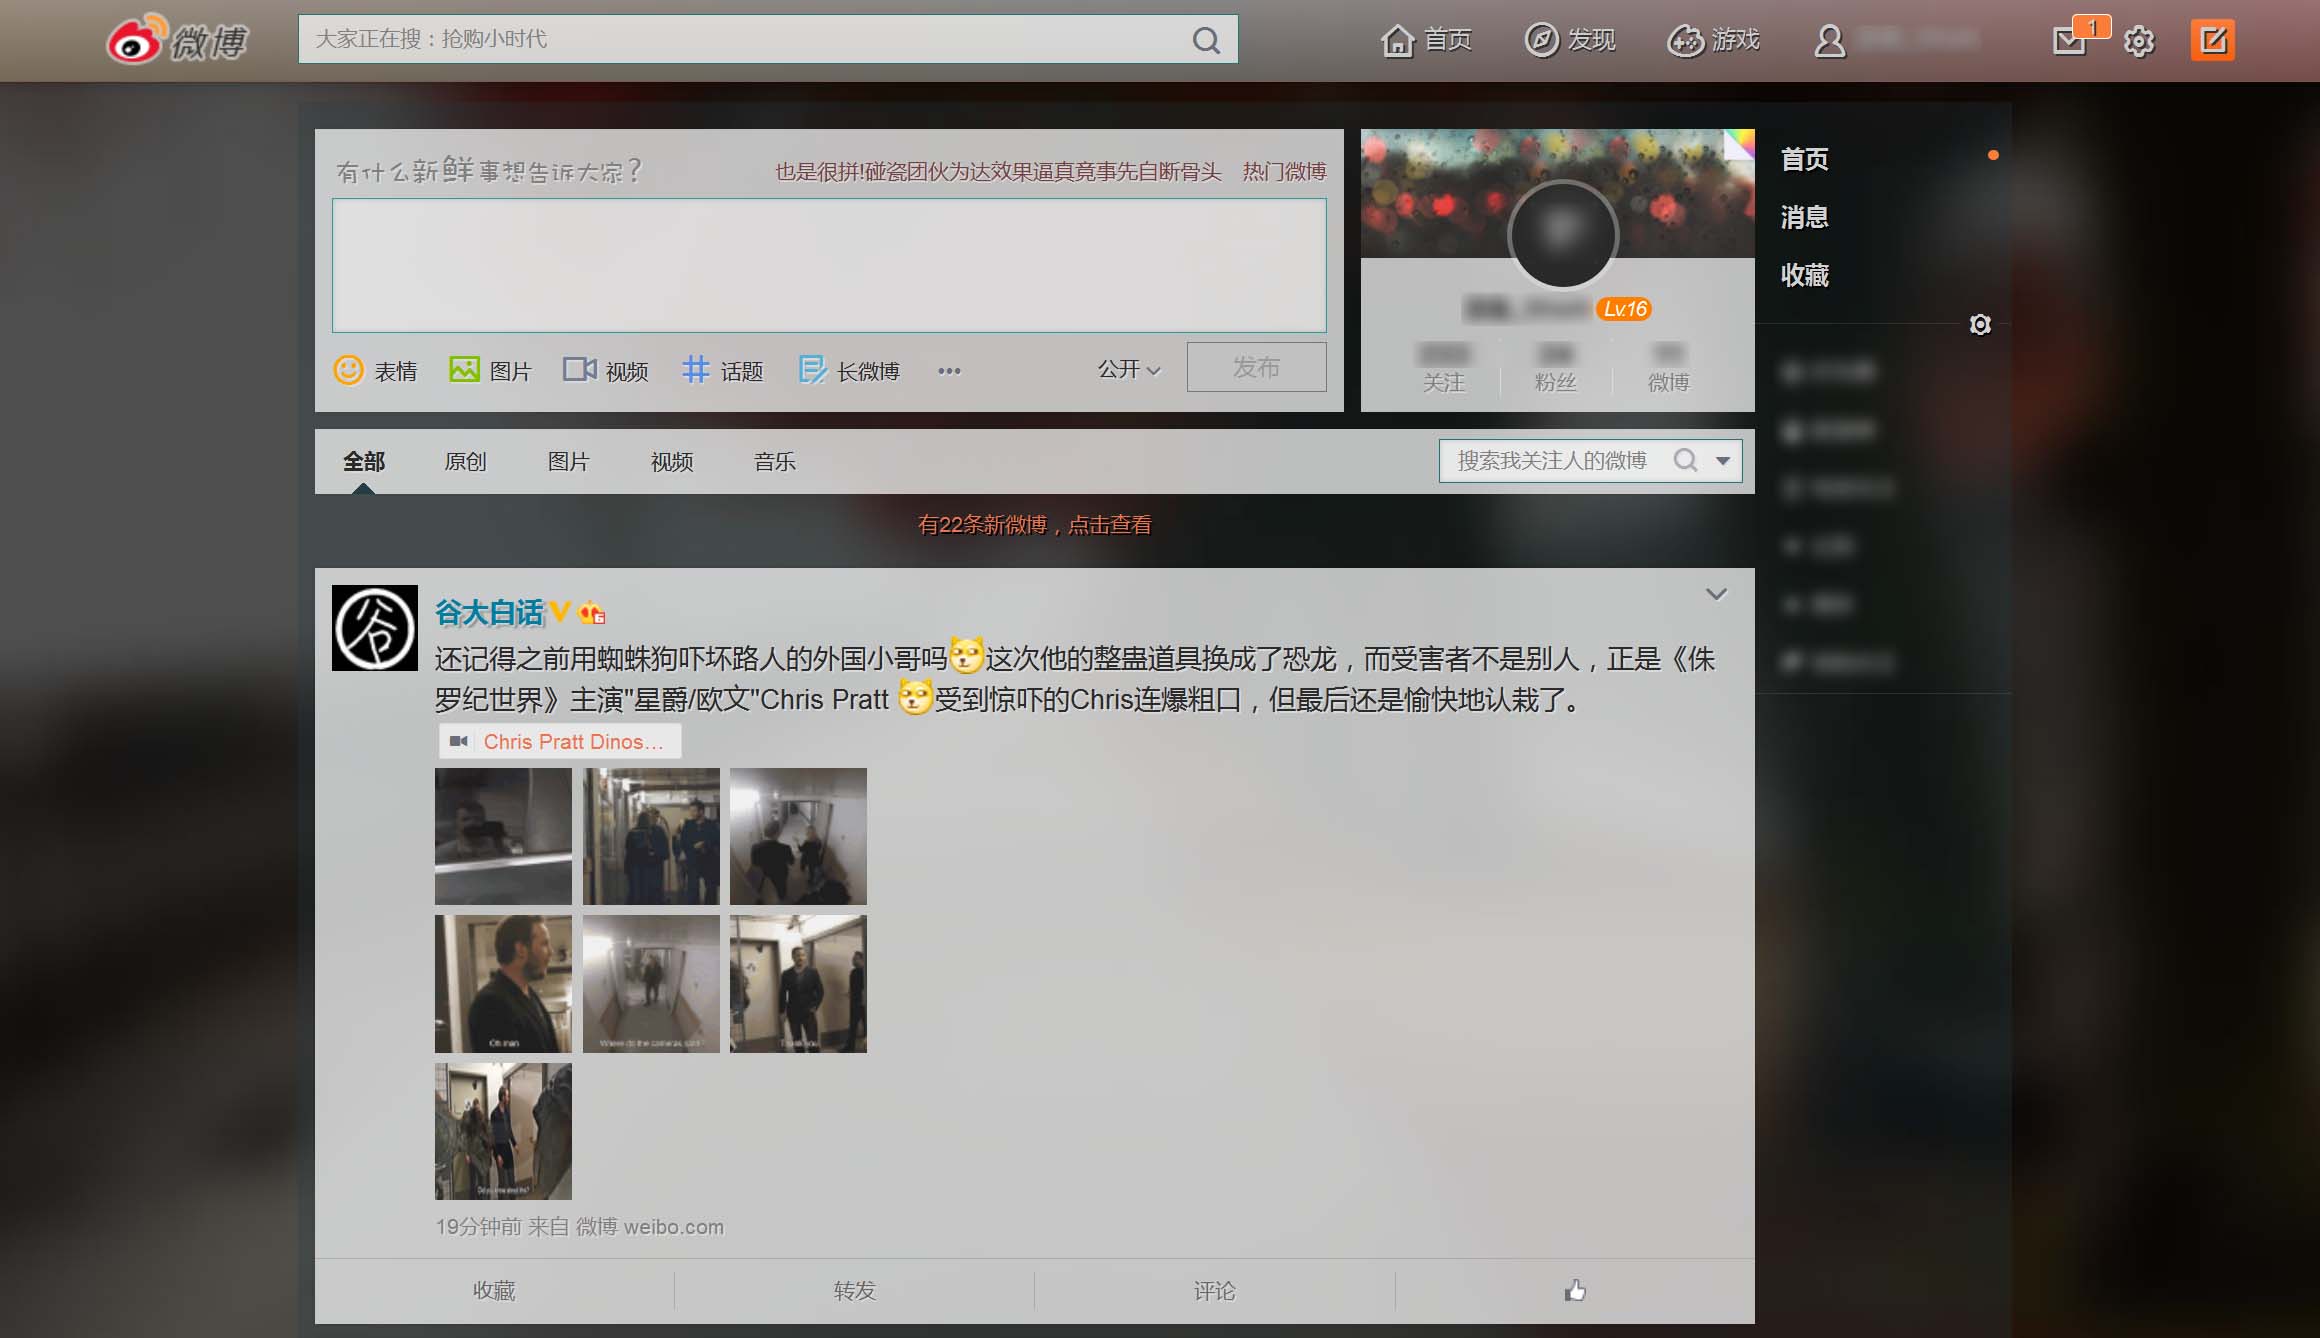The width and height of the screenshot is (2320, 1338).
Task: Add a picture using 图片 icon
Action: [x=464, y=370]
